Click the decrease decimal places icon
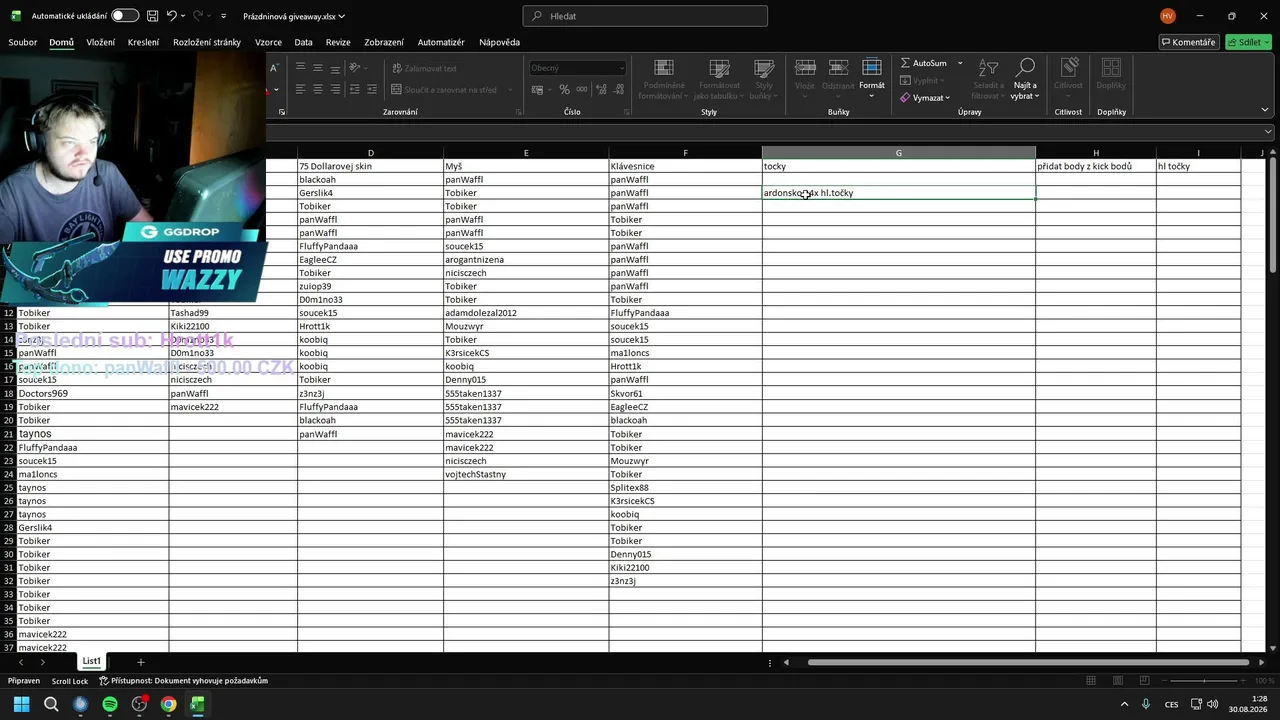 619,90
